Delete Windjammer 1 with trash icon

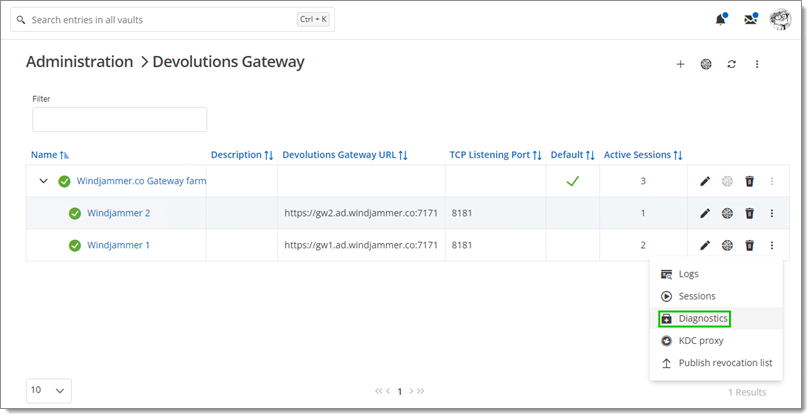pos(749,245)
